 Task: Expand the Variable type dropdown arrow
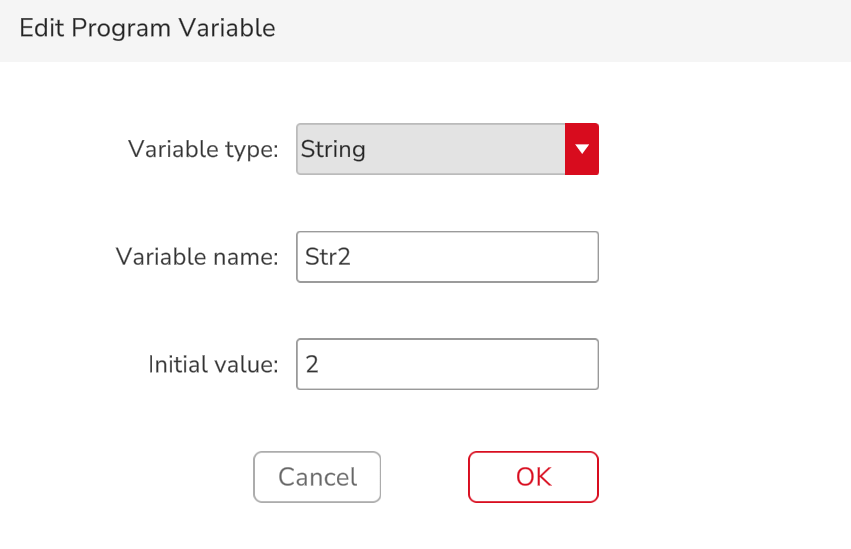point(581,150)
